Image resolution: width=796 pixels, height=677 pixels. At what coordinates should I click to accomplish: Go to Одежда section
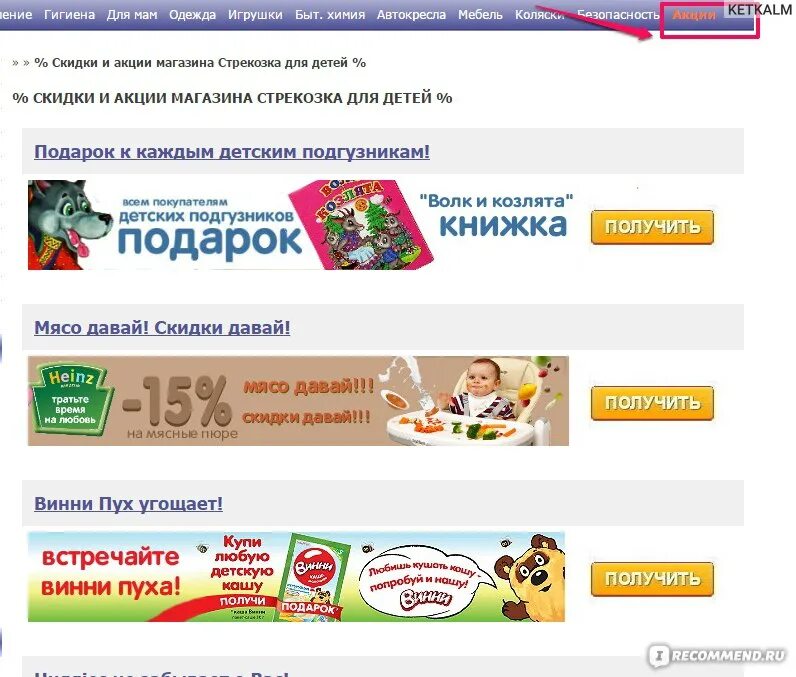click(192, 15)
